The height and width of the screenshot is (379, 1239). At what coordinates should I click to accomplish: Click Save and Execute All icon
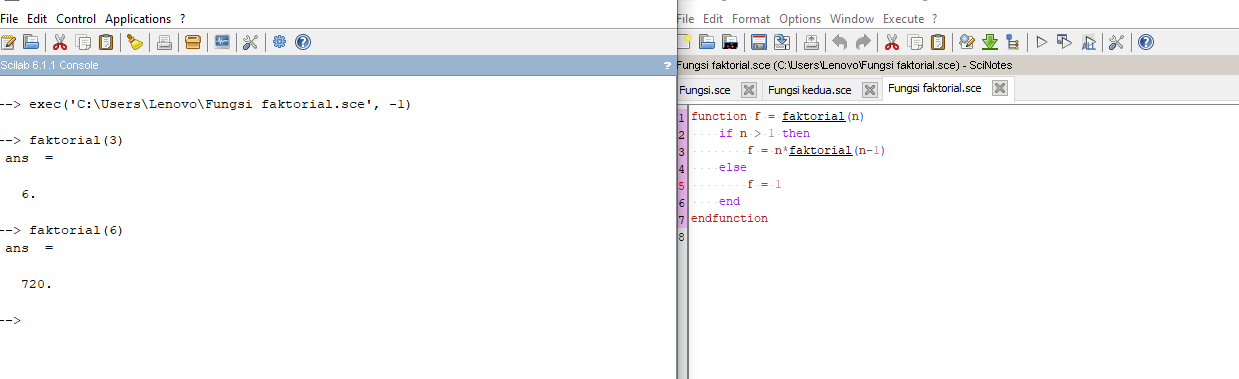[x=1088, y=42]
